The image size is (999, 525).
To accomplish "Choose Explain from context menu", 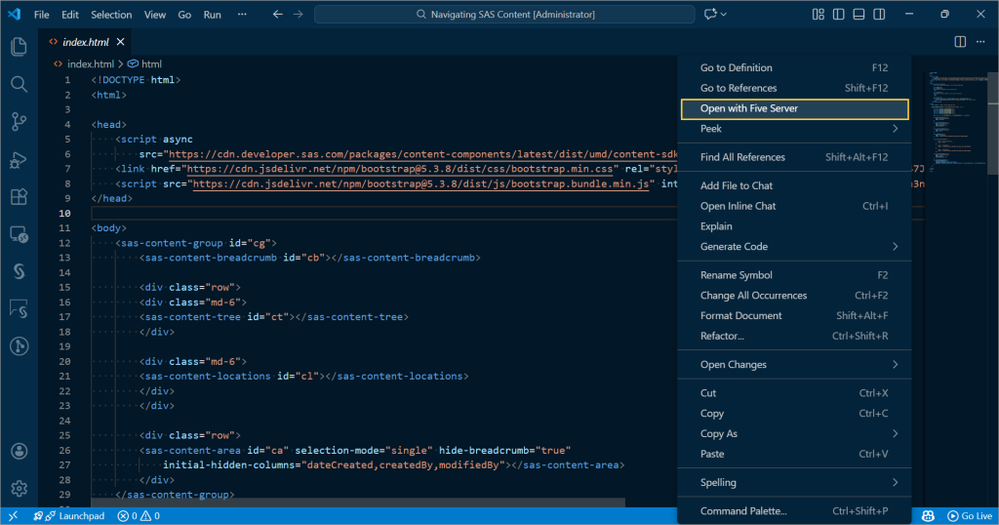I will pos(794,226).
